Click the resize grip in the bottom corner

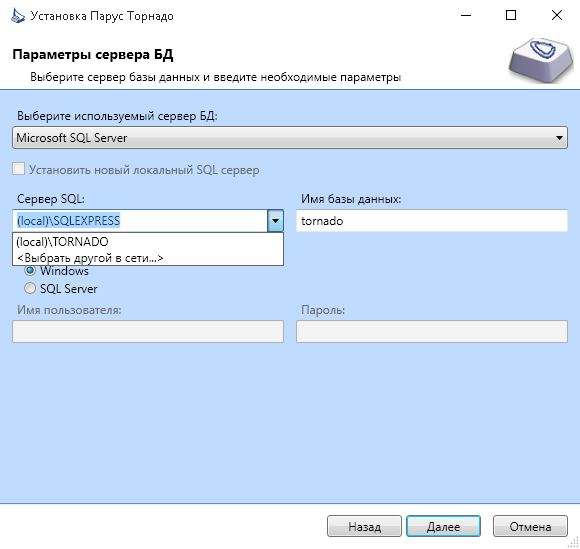coord(573,542)
